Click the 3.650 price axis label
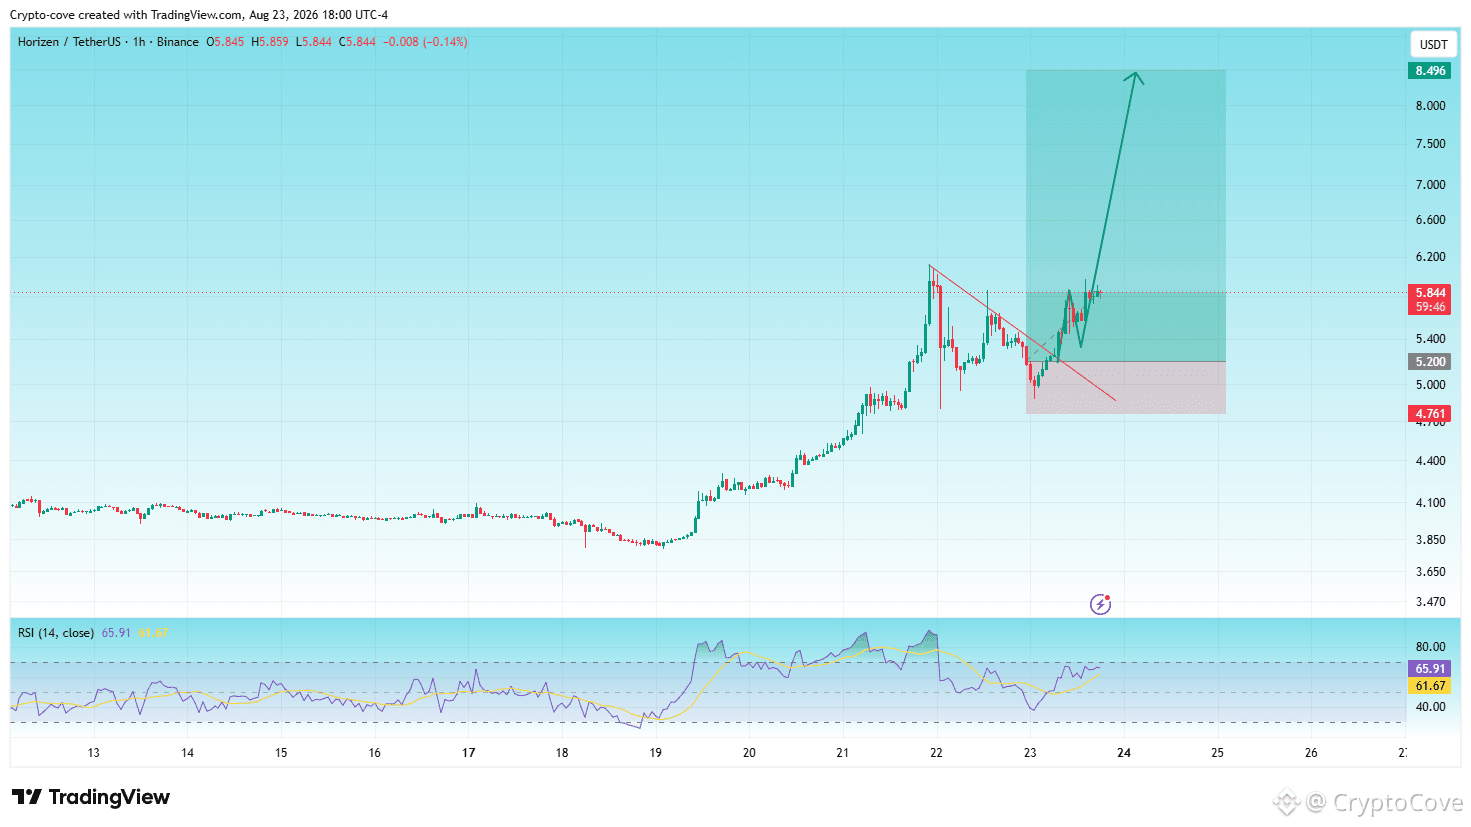Screen dimensions: 1471x827 tap(1430, 572)
